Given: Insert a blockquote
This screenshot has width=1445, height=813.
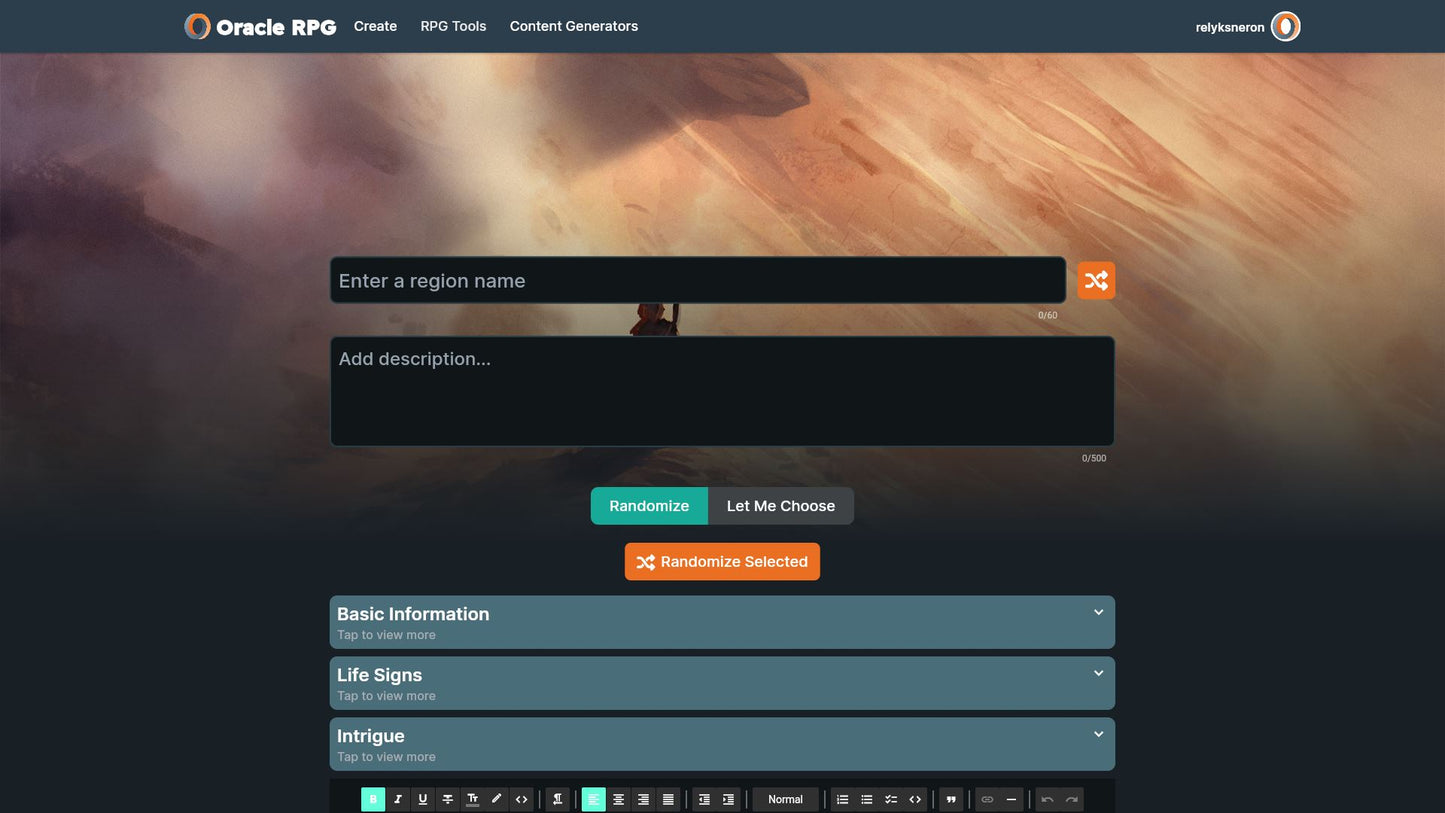Looking at the screenshot, I should (x=951, y=799).
